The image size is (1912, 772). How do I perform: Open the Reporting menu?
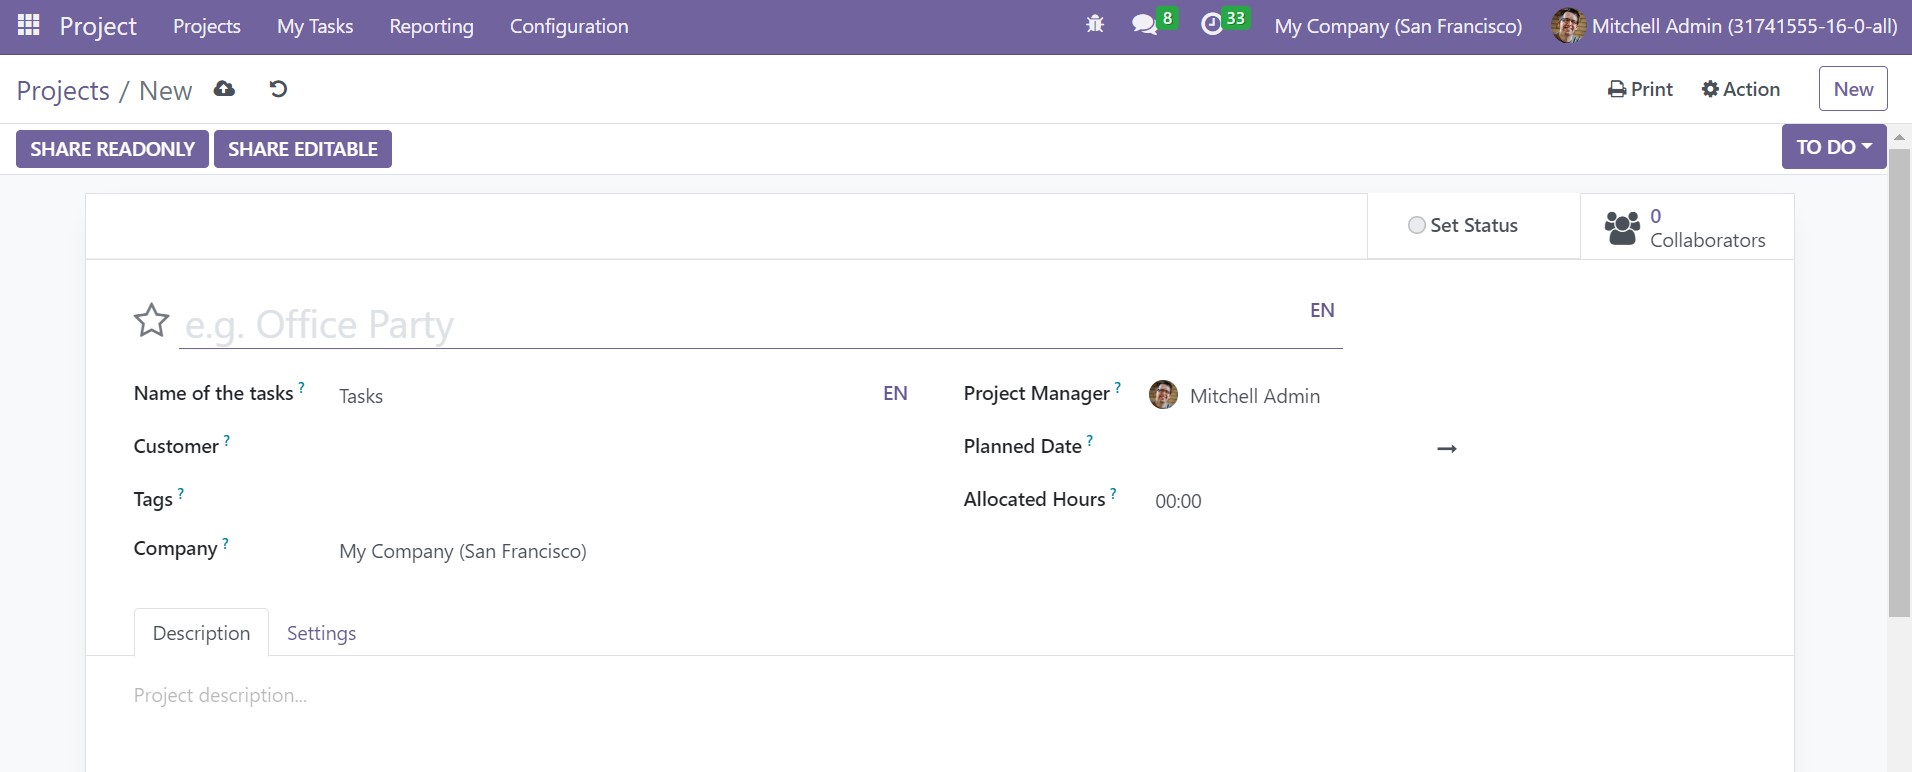coord(431,26)
